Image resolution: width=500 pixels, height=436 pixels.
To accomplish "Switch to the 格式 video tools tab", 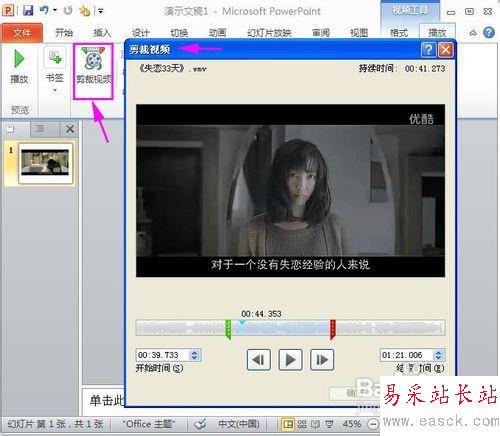I will coord(399,33).
